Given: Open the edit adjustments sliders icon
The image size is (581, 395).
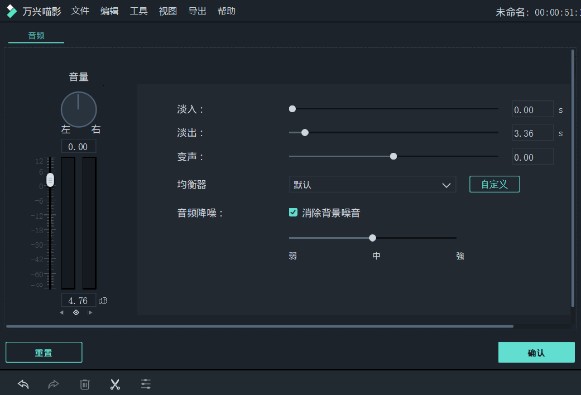Looking at the screenshot, I should click(146, 384).
